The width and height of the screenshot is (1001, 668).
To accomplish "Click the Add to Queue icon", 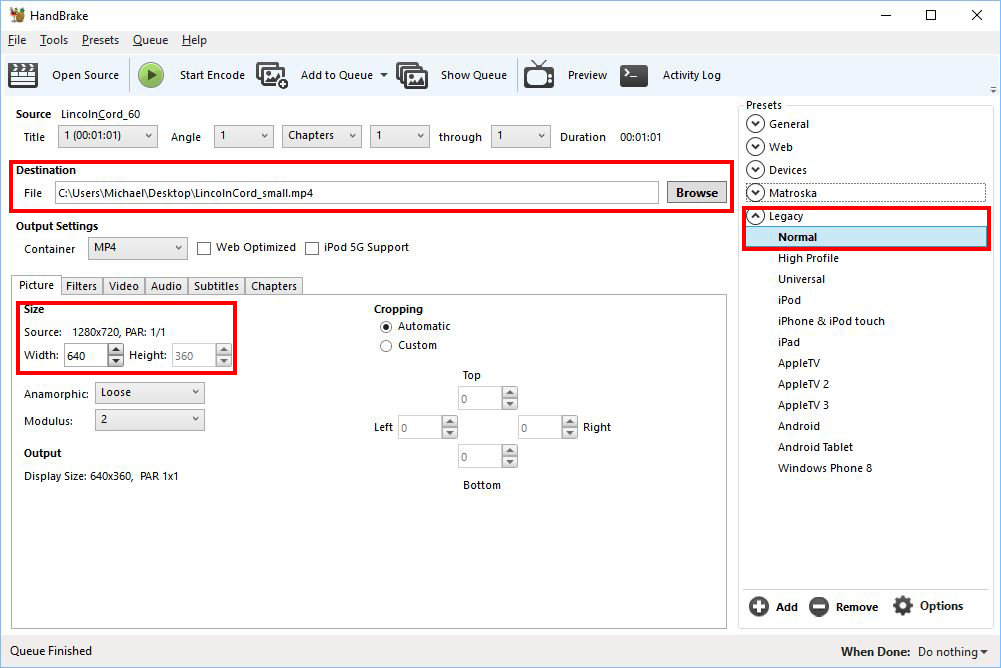I will tap(272, 75).
